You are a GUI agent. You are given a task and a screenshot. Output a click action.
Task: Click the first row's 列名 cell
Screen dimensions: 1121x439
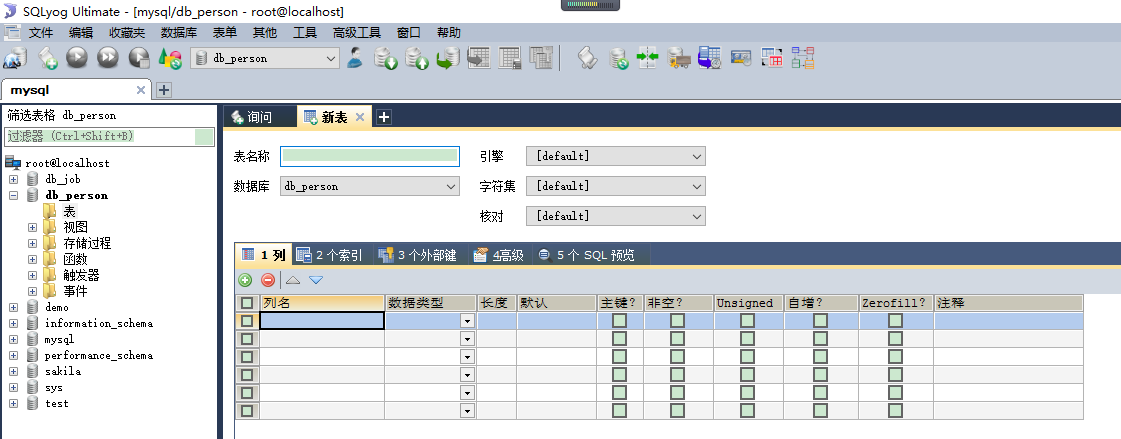(x=322, y=321)
